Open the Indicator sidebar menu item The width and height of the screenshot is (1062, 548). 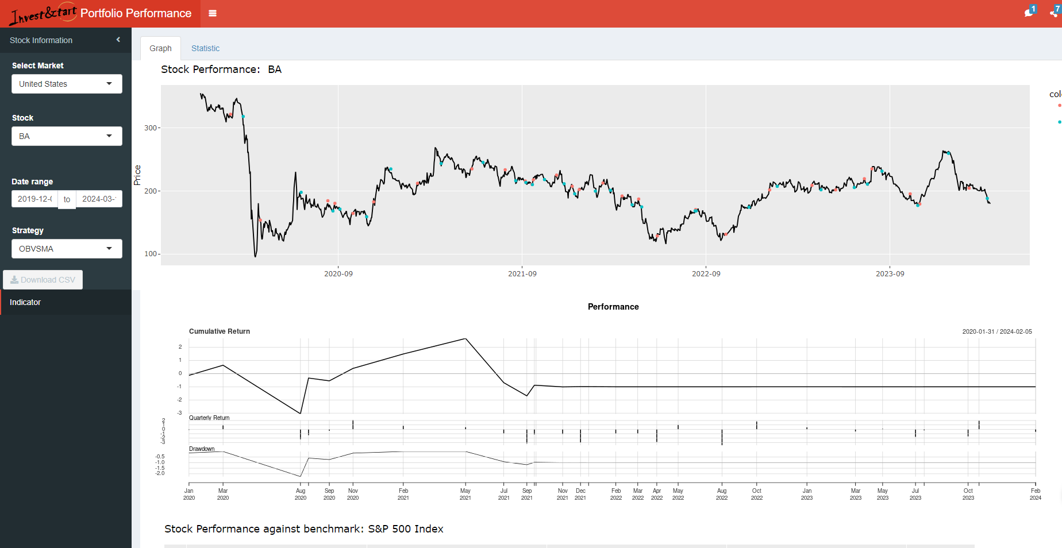pos(26,302)
